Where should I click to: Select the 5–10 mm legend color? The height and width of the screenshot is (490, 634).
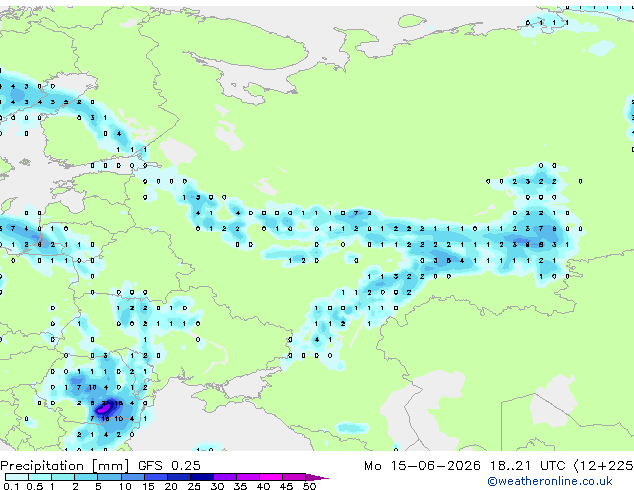109,477
